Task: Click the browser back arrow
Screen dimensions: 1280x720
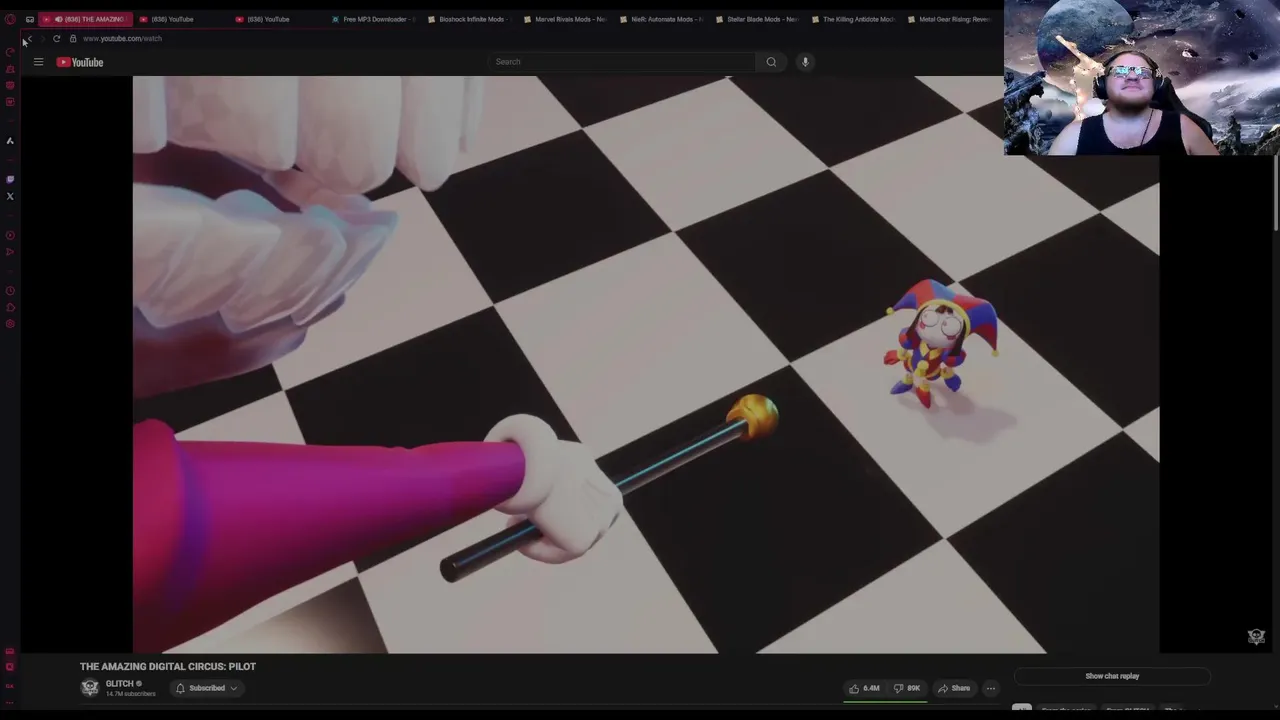Action: pos(29,38)
